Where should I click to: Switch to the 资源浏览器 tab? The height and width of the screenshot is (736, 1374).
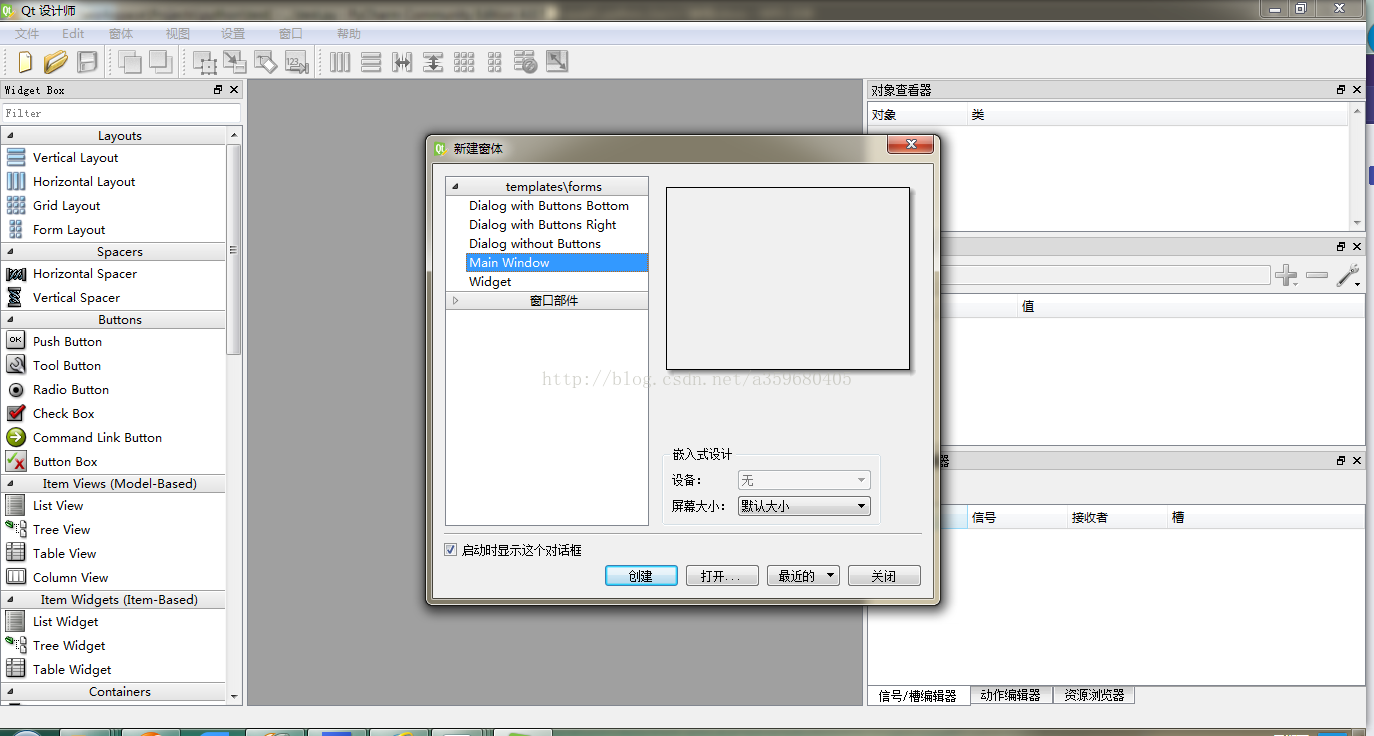[x=1094, y=695]
